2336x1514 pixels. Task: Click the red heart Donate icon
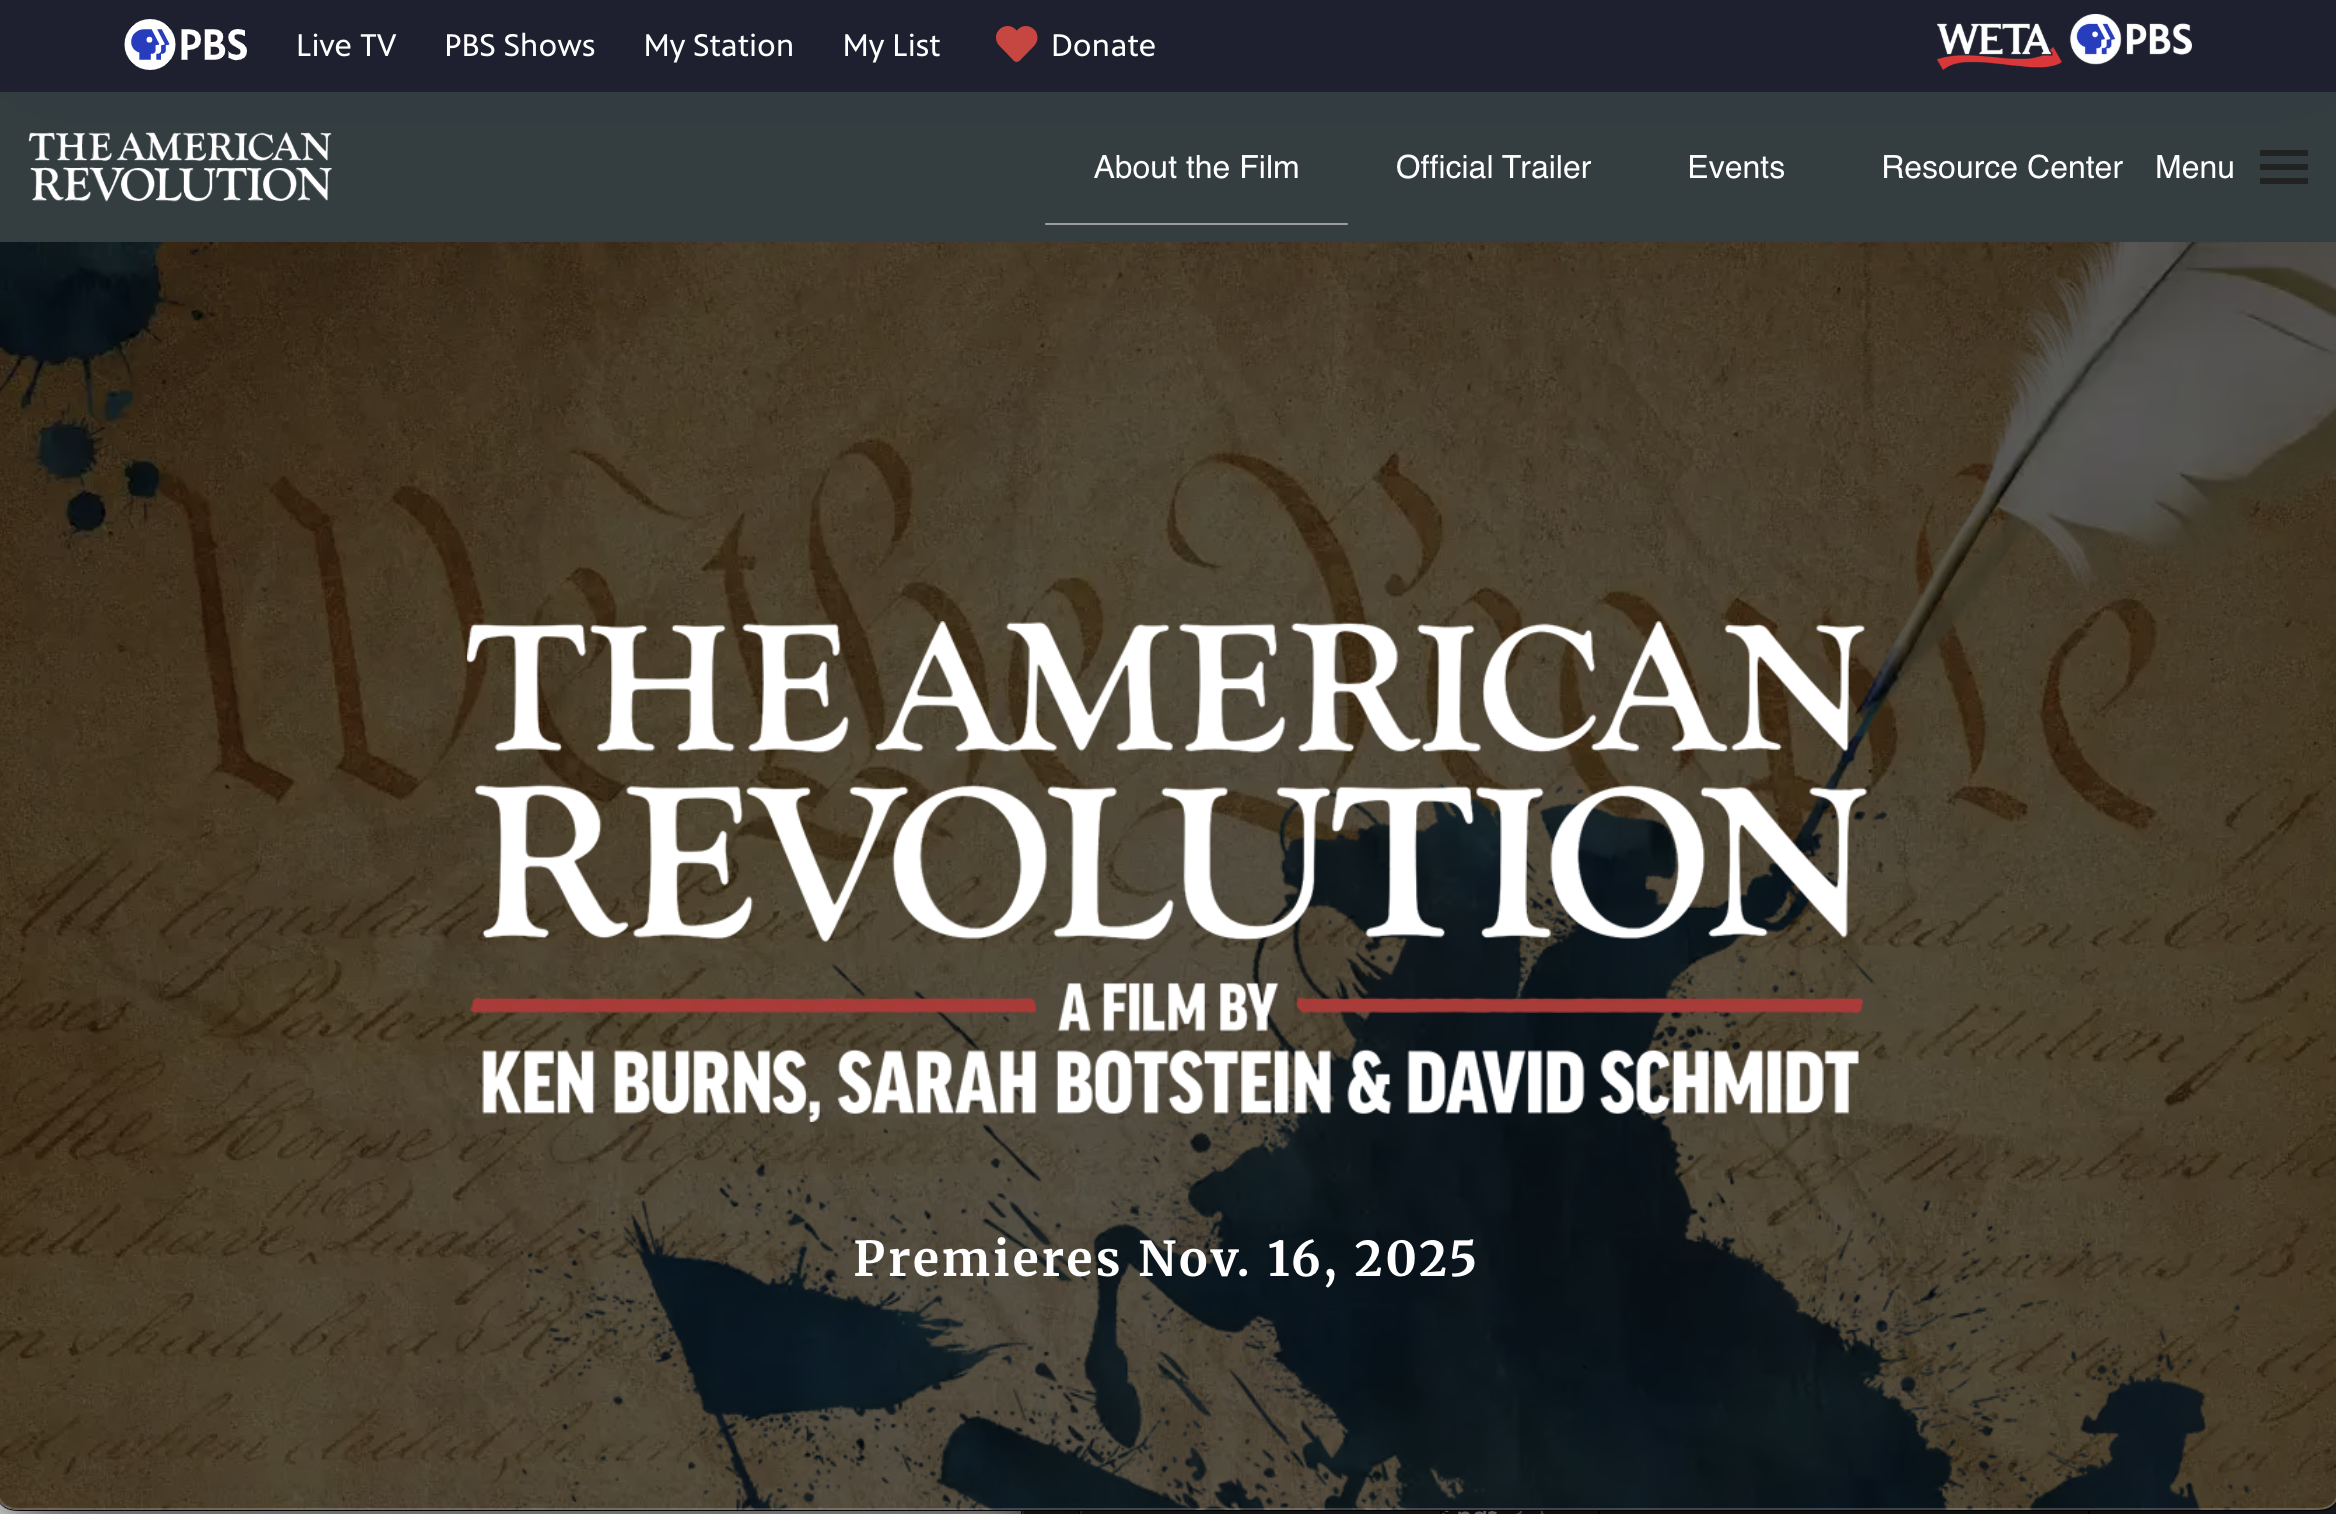point(1016,45)
